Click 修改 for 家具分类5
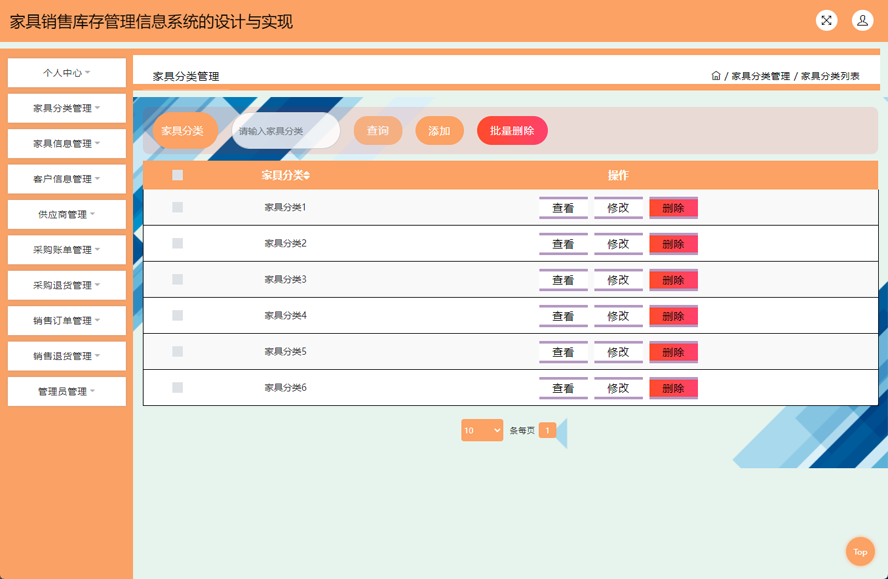This screenshot has height=579, width=888. [618, 352]
